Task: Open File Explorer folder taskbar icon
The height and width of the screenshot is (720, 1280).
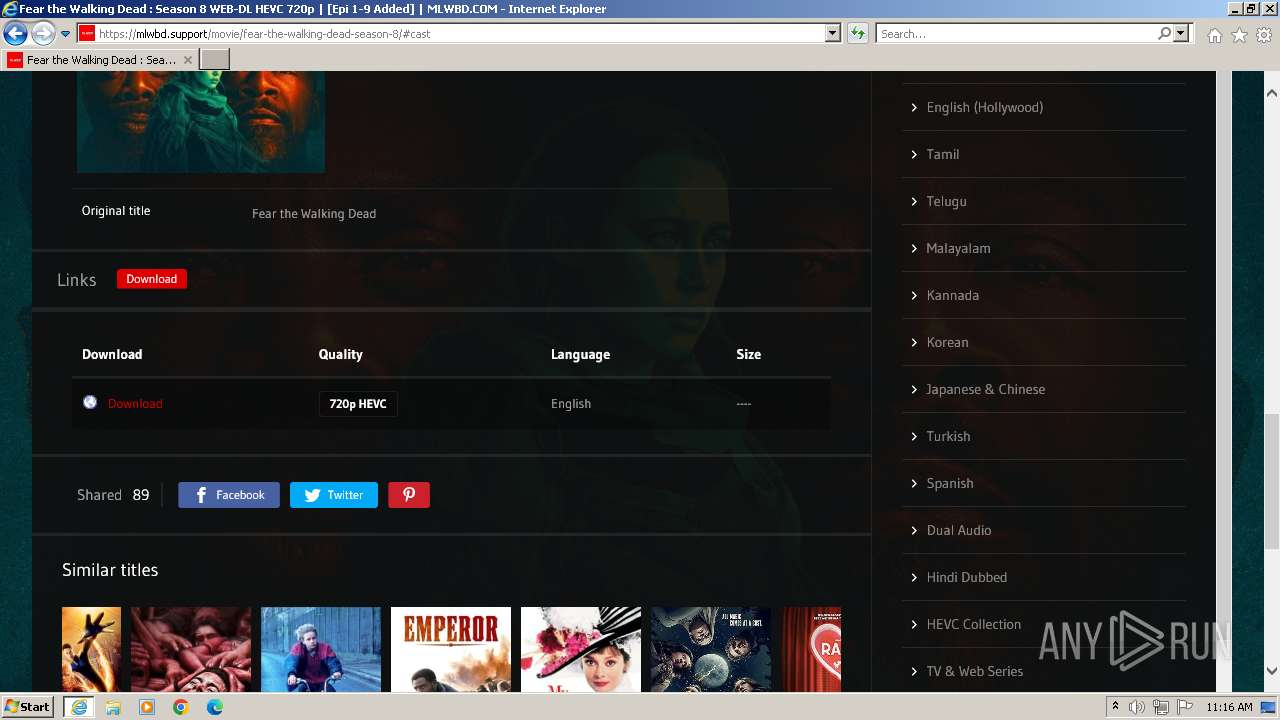Action: (x=113, y=707)
